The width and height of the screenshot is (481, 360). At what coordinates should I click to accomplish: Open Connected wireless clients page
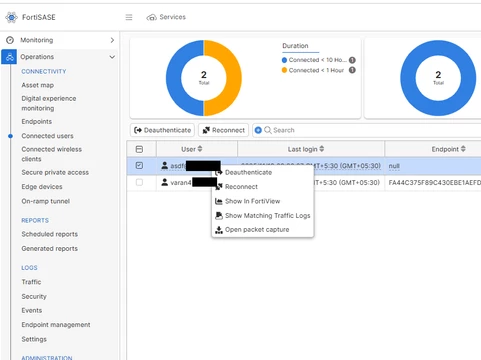point(52,154)
